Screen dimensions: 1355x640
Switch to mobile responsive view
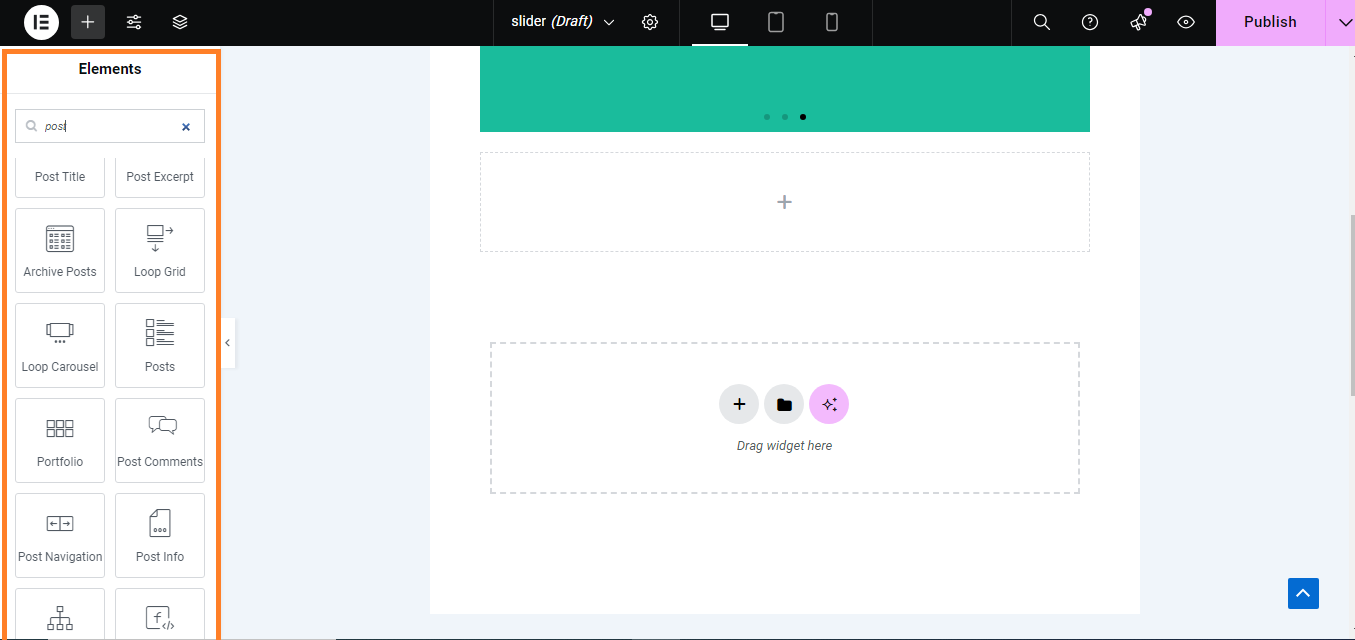[x=832, y=22]
